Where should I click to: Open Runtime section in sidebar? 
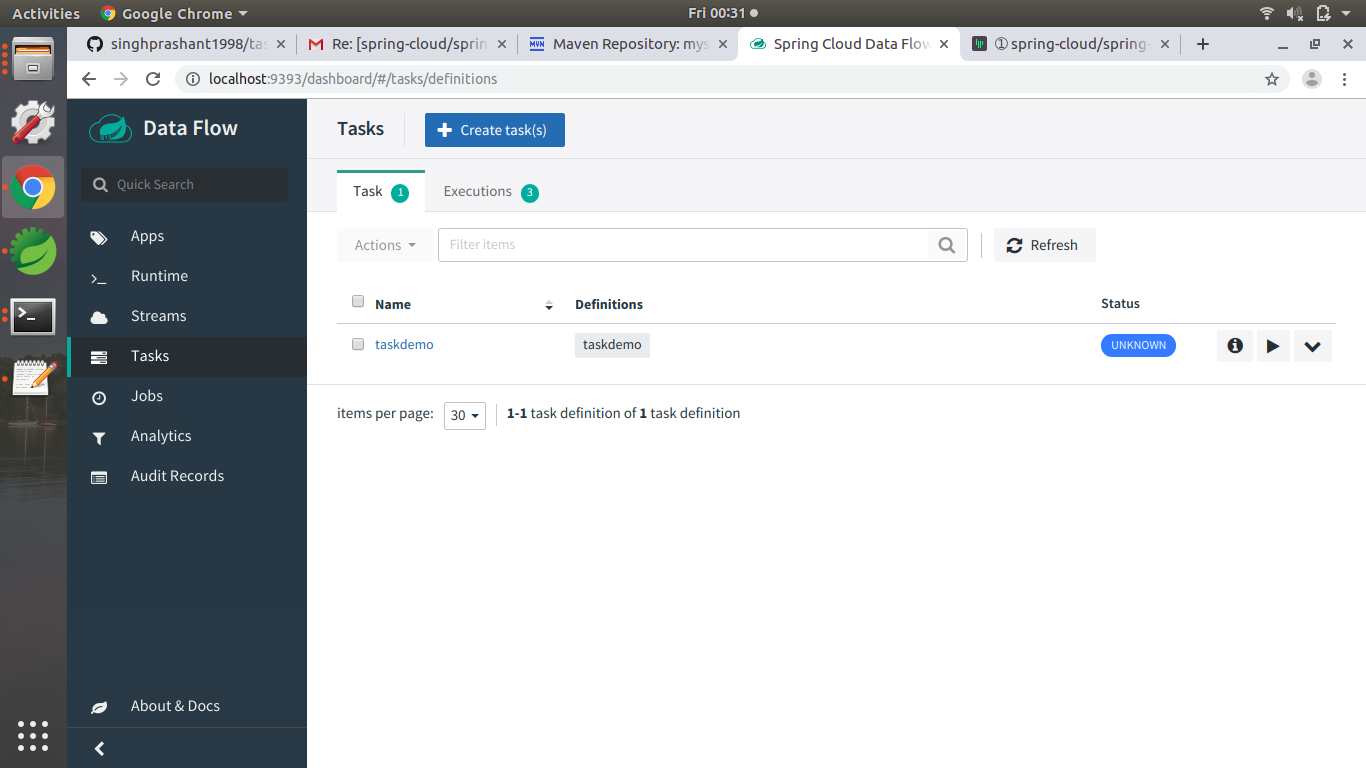click(159, 276)
